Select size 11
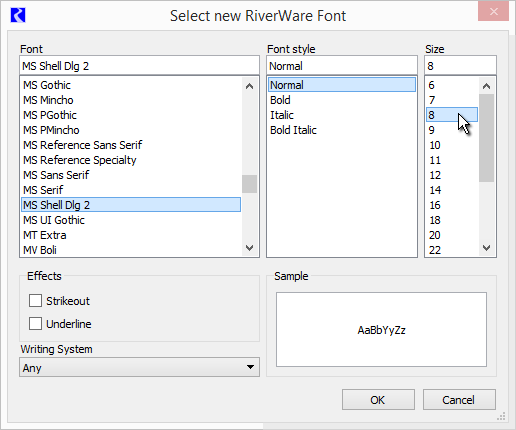This screenshot has width=516, height=430. [x=452, y=160]
